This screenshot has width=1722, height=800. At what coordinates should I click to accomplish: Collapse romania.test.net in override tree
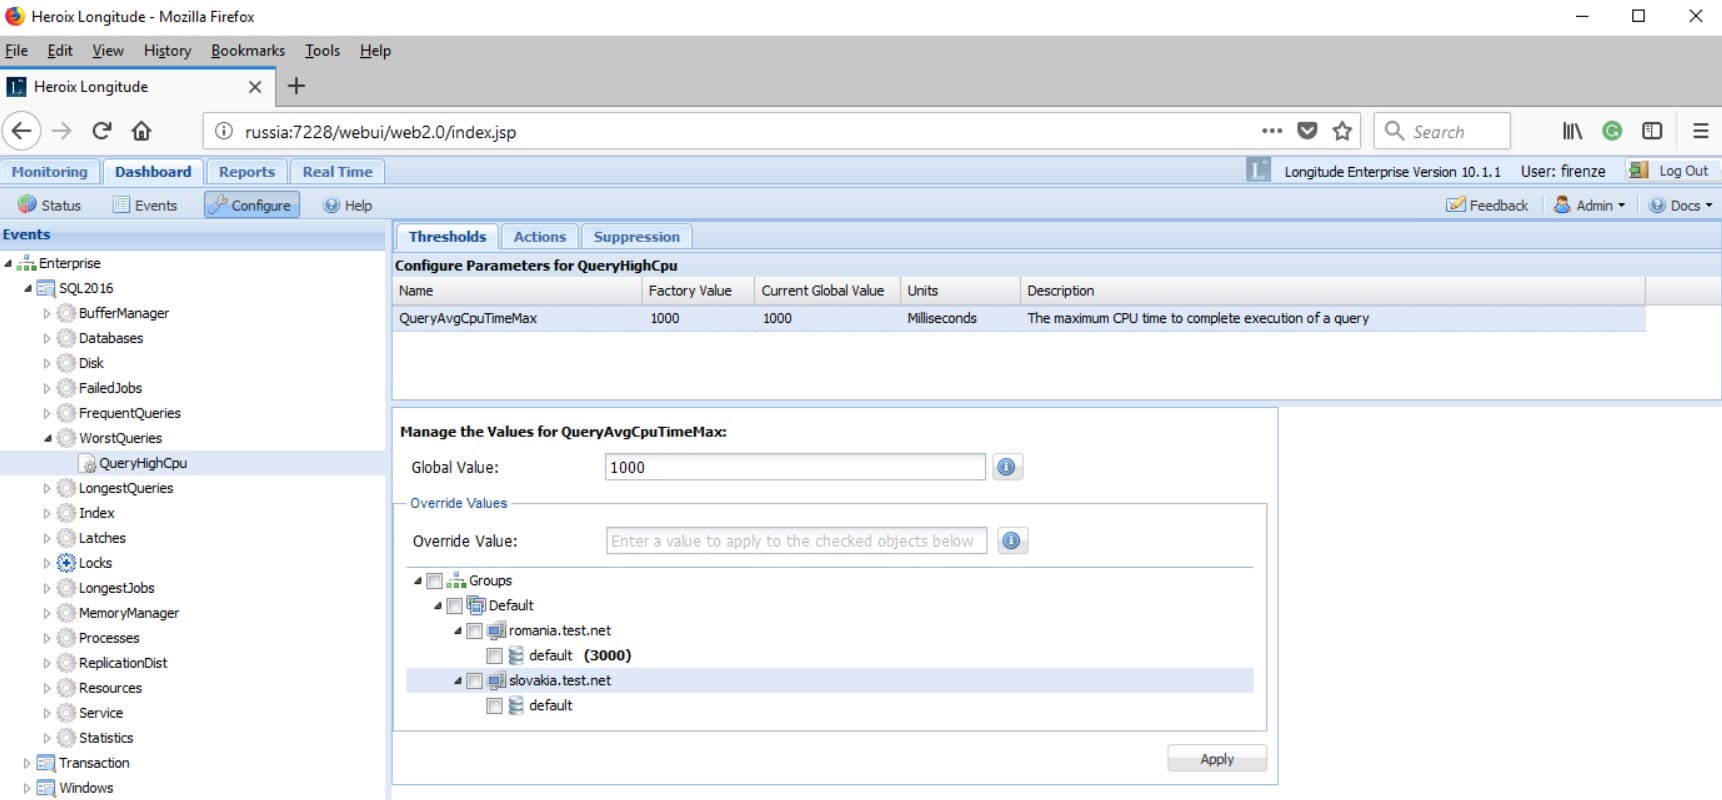point(458,631)
